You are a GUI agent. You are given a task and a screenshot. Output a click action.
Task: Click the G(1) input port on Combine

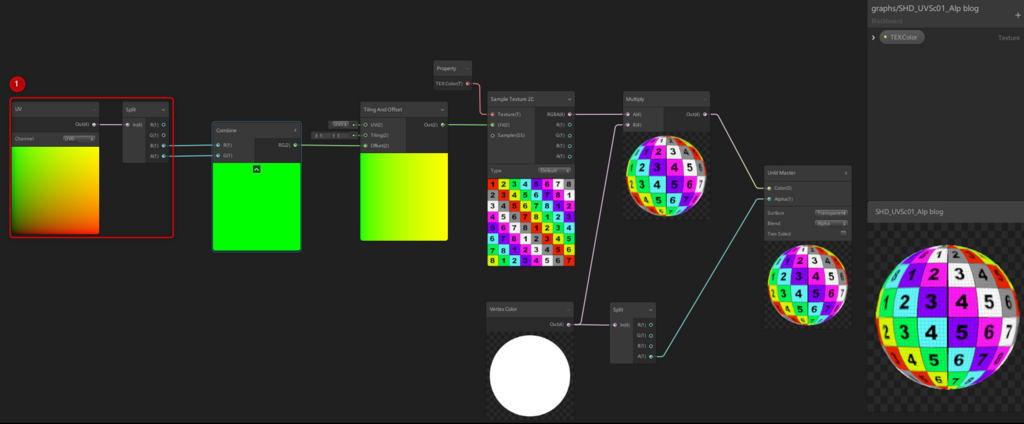[x=218, y=155]
